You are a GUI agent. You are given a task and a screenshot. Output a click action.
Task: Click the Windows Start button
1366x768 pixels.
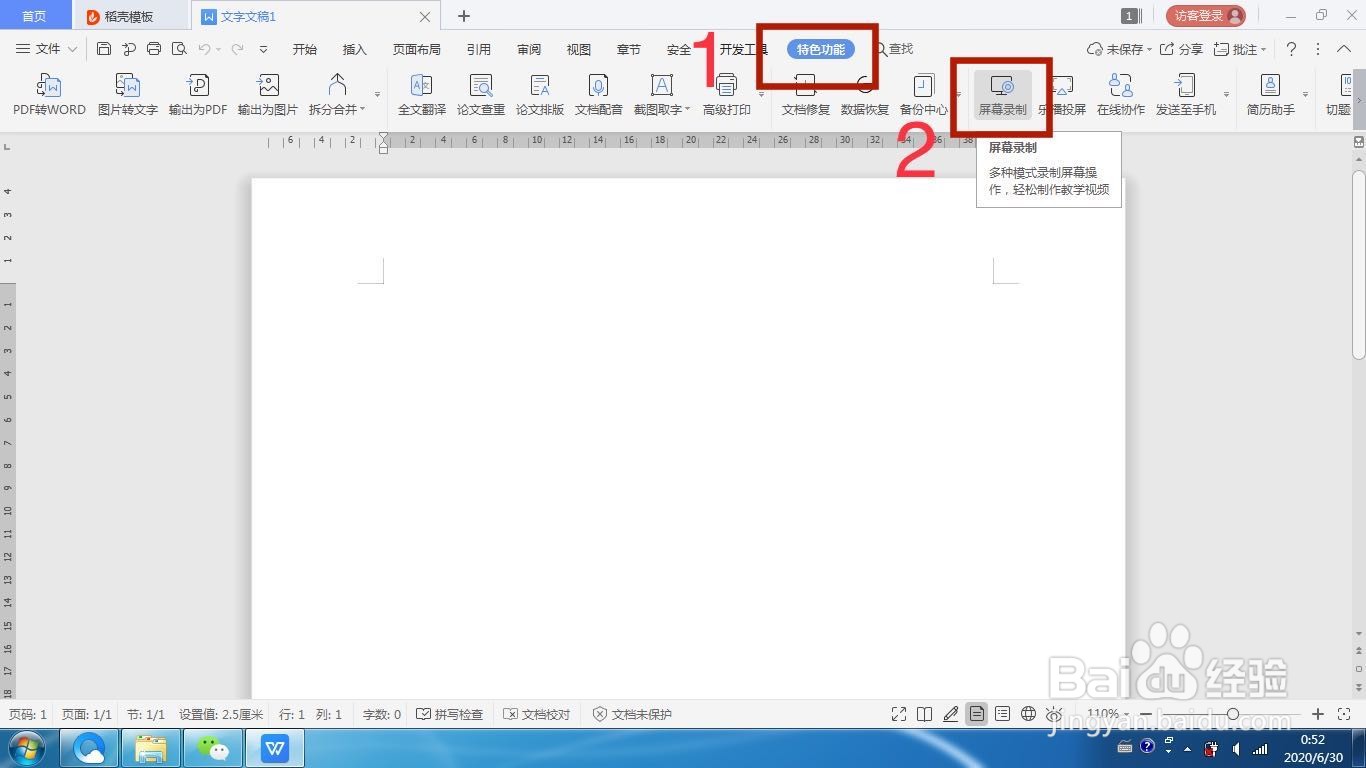[27, 748]
